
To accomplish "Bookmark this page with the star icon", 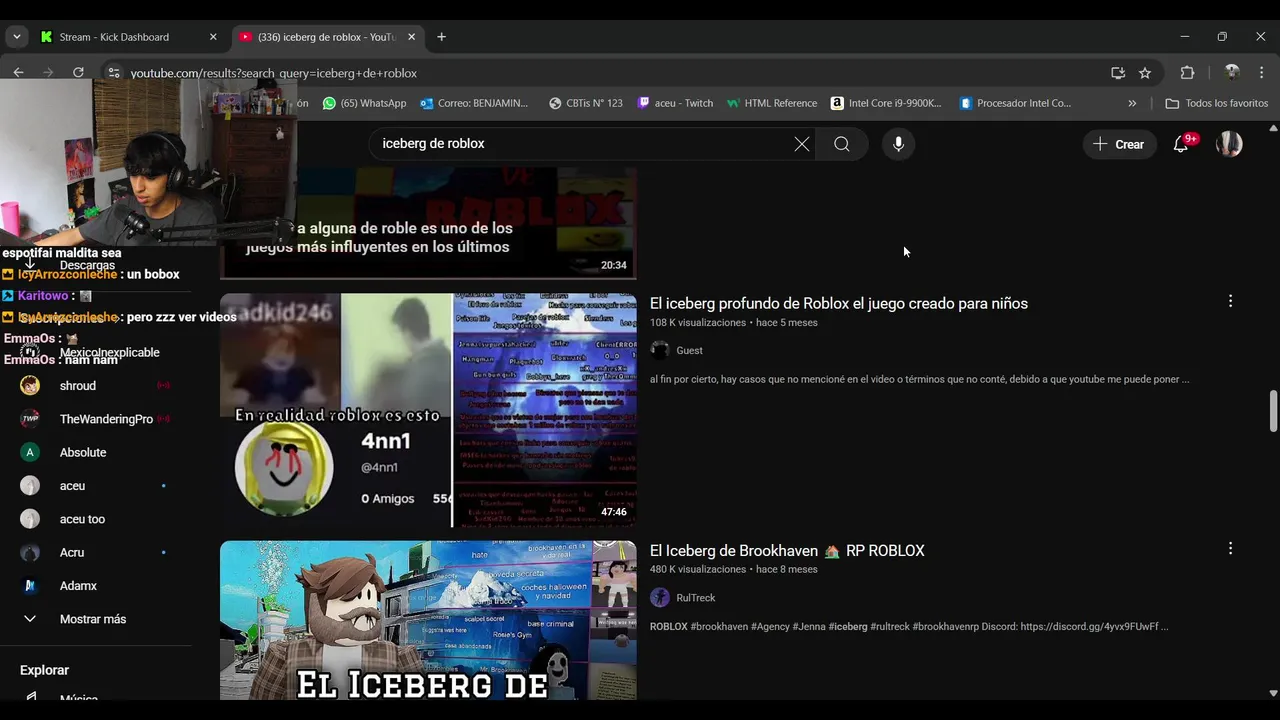I will [x=1145, y=73].
